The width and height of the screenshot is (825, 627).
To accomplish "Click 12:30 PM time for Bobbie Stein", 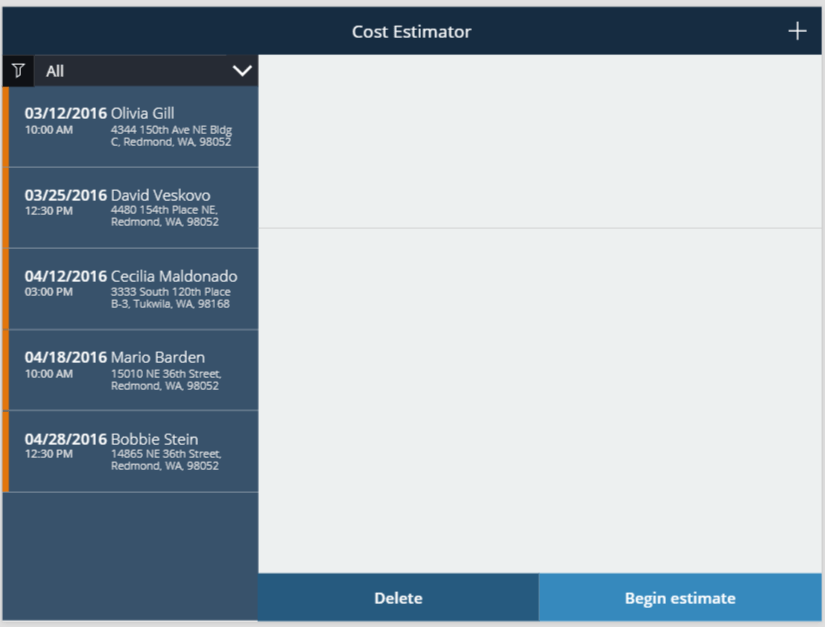I will point(48,453).
